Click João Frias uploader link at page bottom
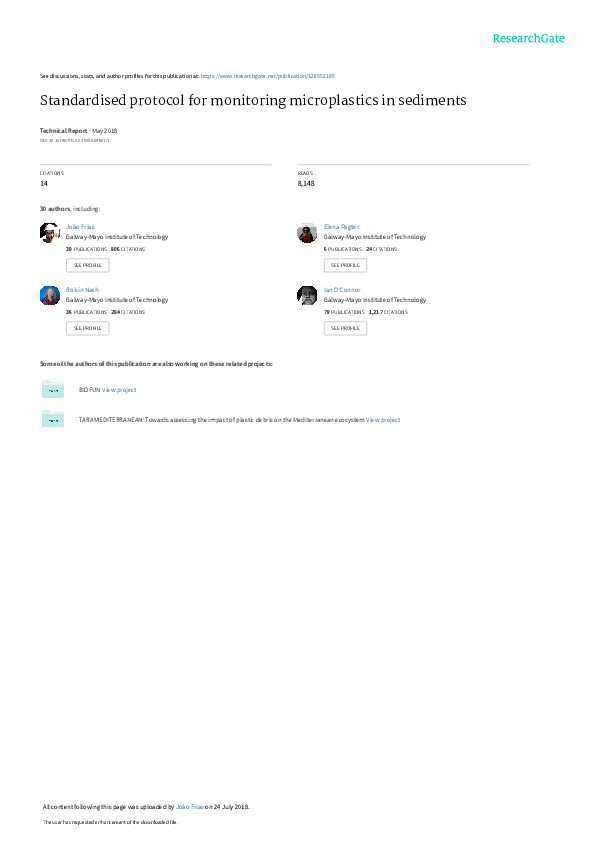Image resolution: width=595 pixels, height=841 pixels. (190, 807)
